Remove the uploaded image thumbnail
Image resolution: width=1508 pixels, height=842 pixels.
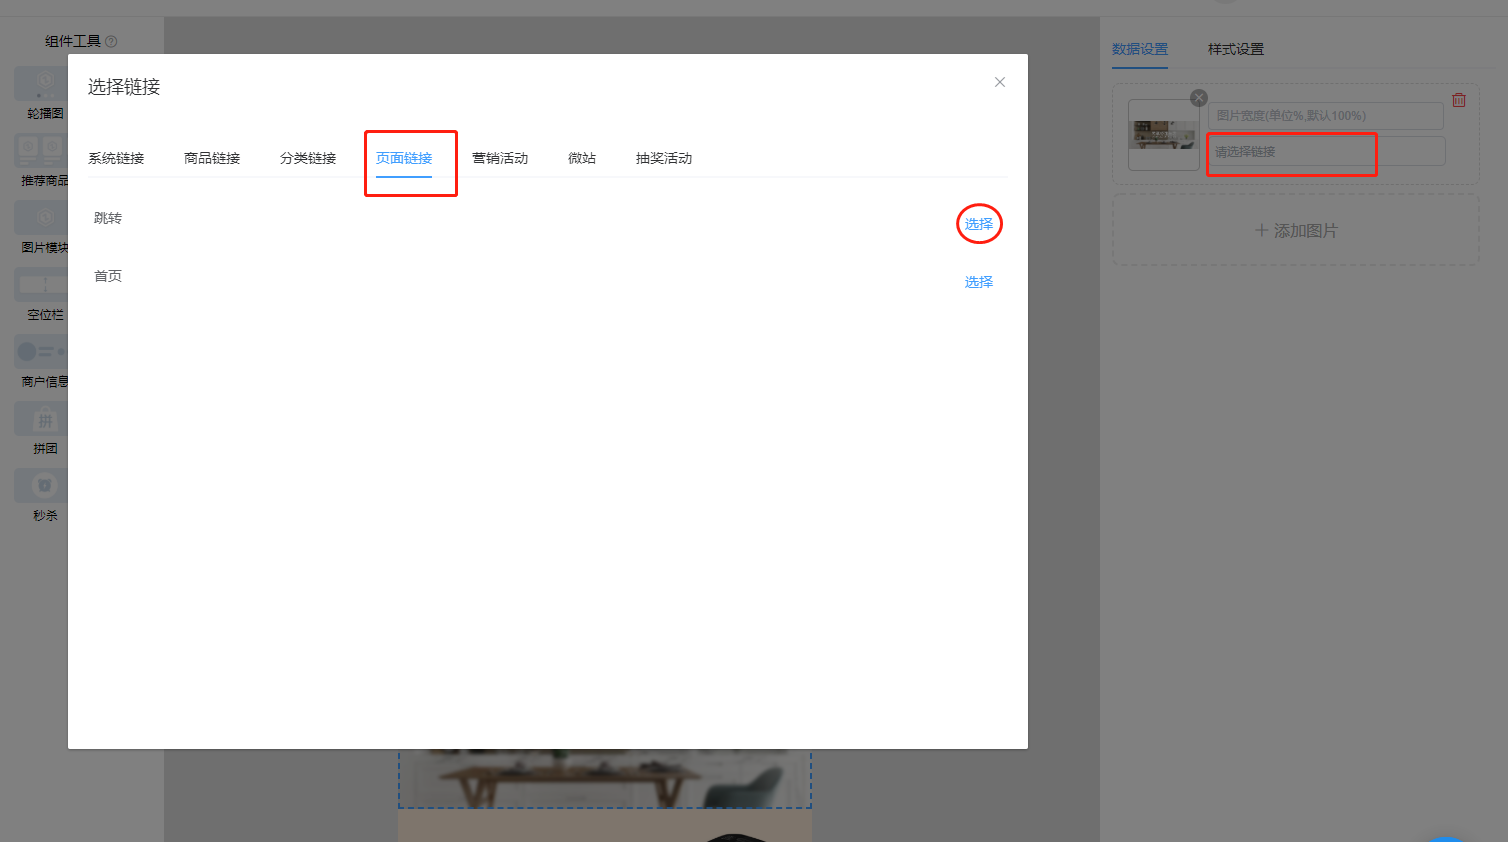[x=1199, y=98]
